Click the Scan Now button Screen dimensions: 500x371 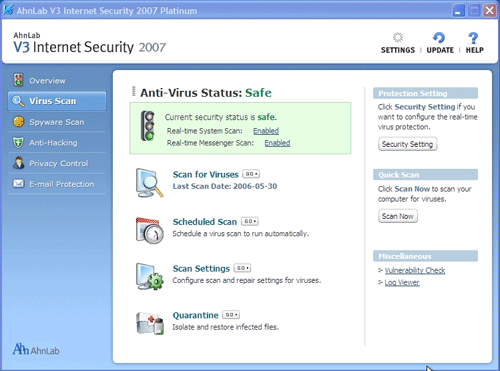[x=398, y=216]
